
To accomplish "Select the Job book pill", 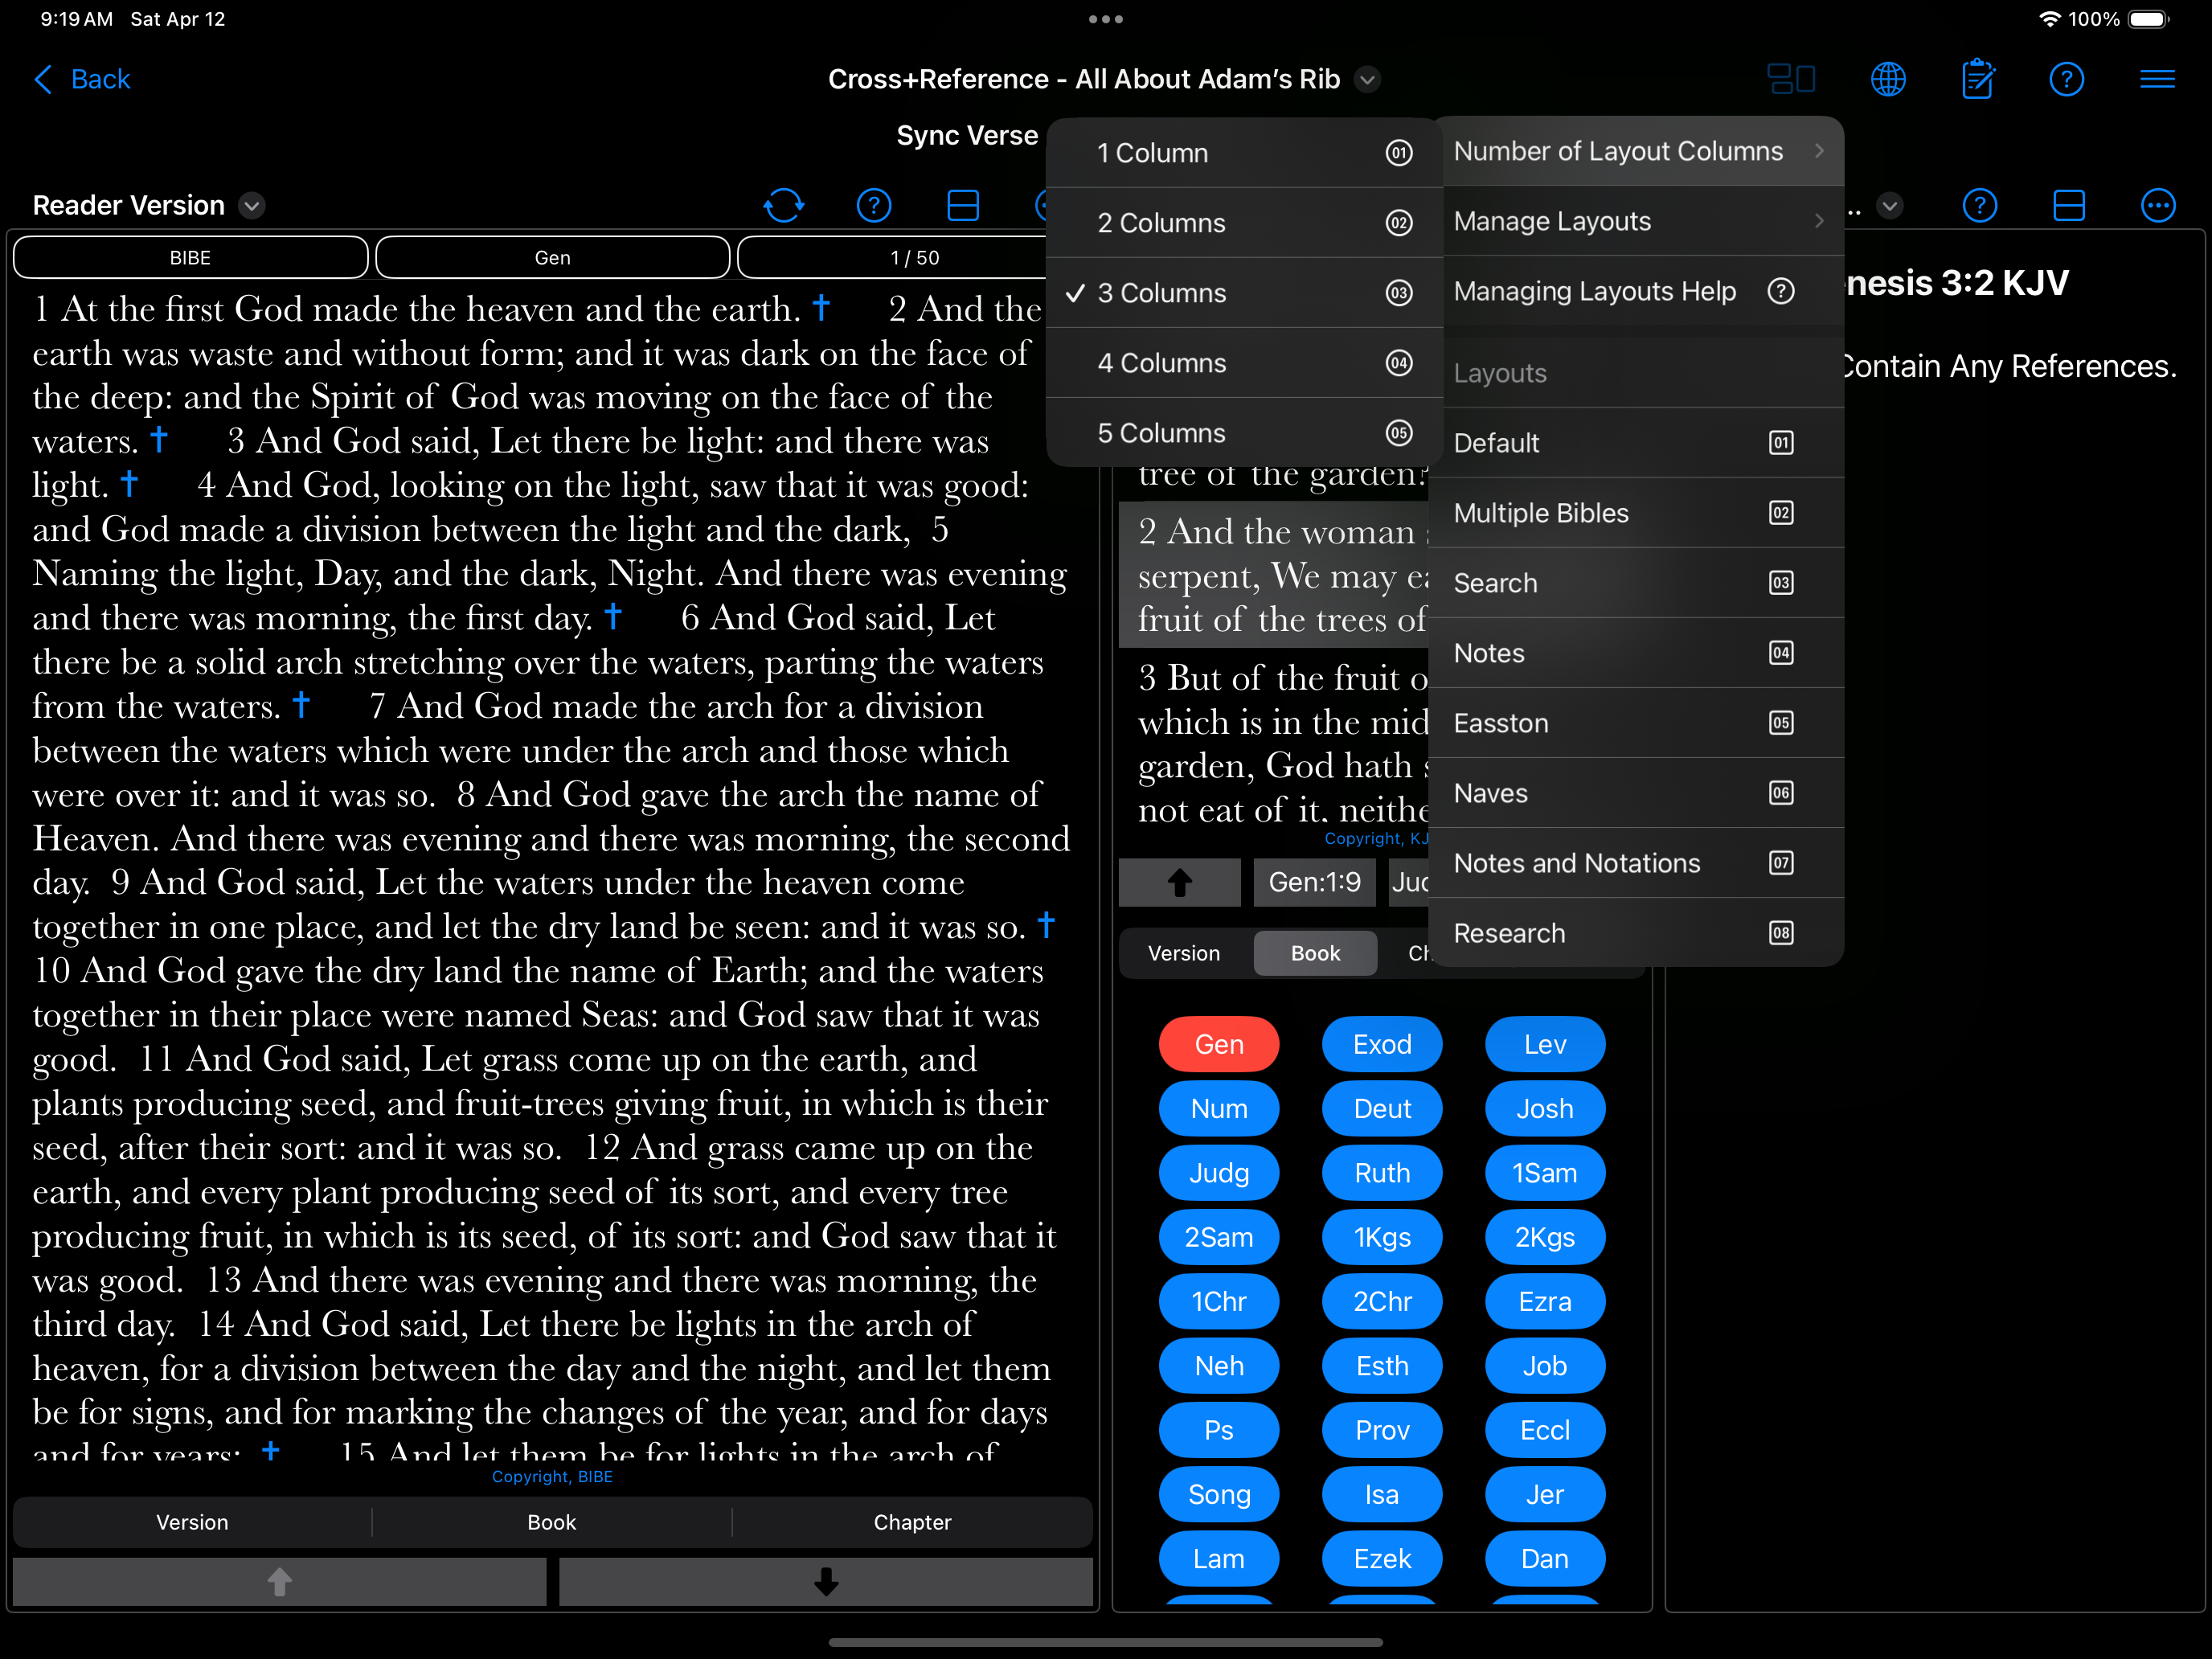I will [x=1545, y=1366].
